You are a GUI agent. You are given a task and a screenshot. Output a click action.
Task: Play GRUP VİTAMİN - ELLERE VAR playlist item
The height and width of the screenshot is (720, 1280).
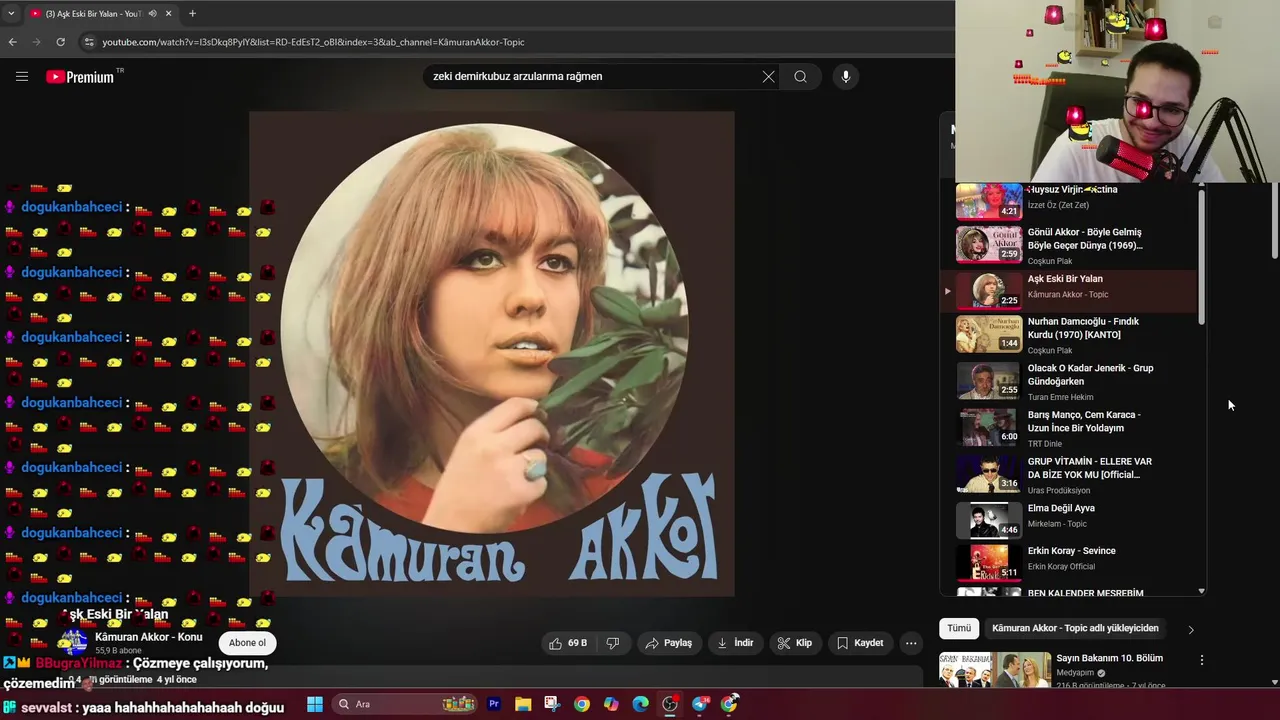tap(1070, 475)
